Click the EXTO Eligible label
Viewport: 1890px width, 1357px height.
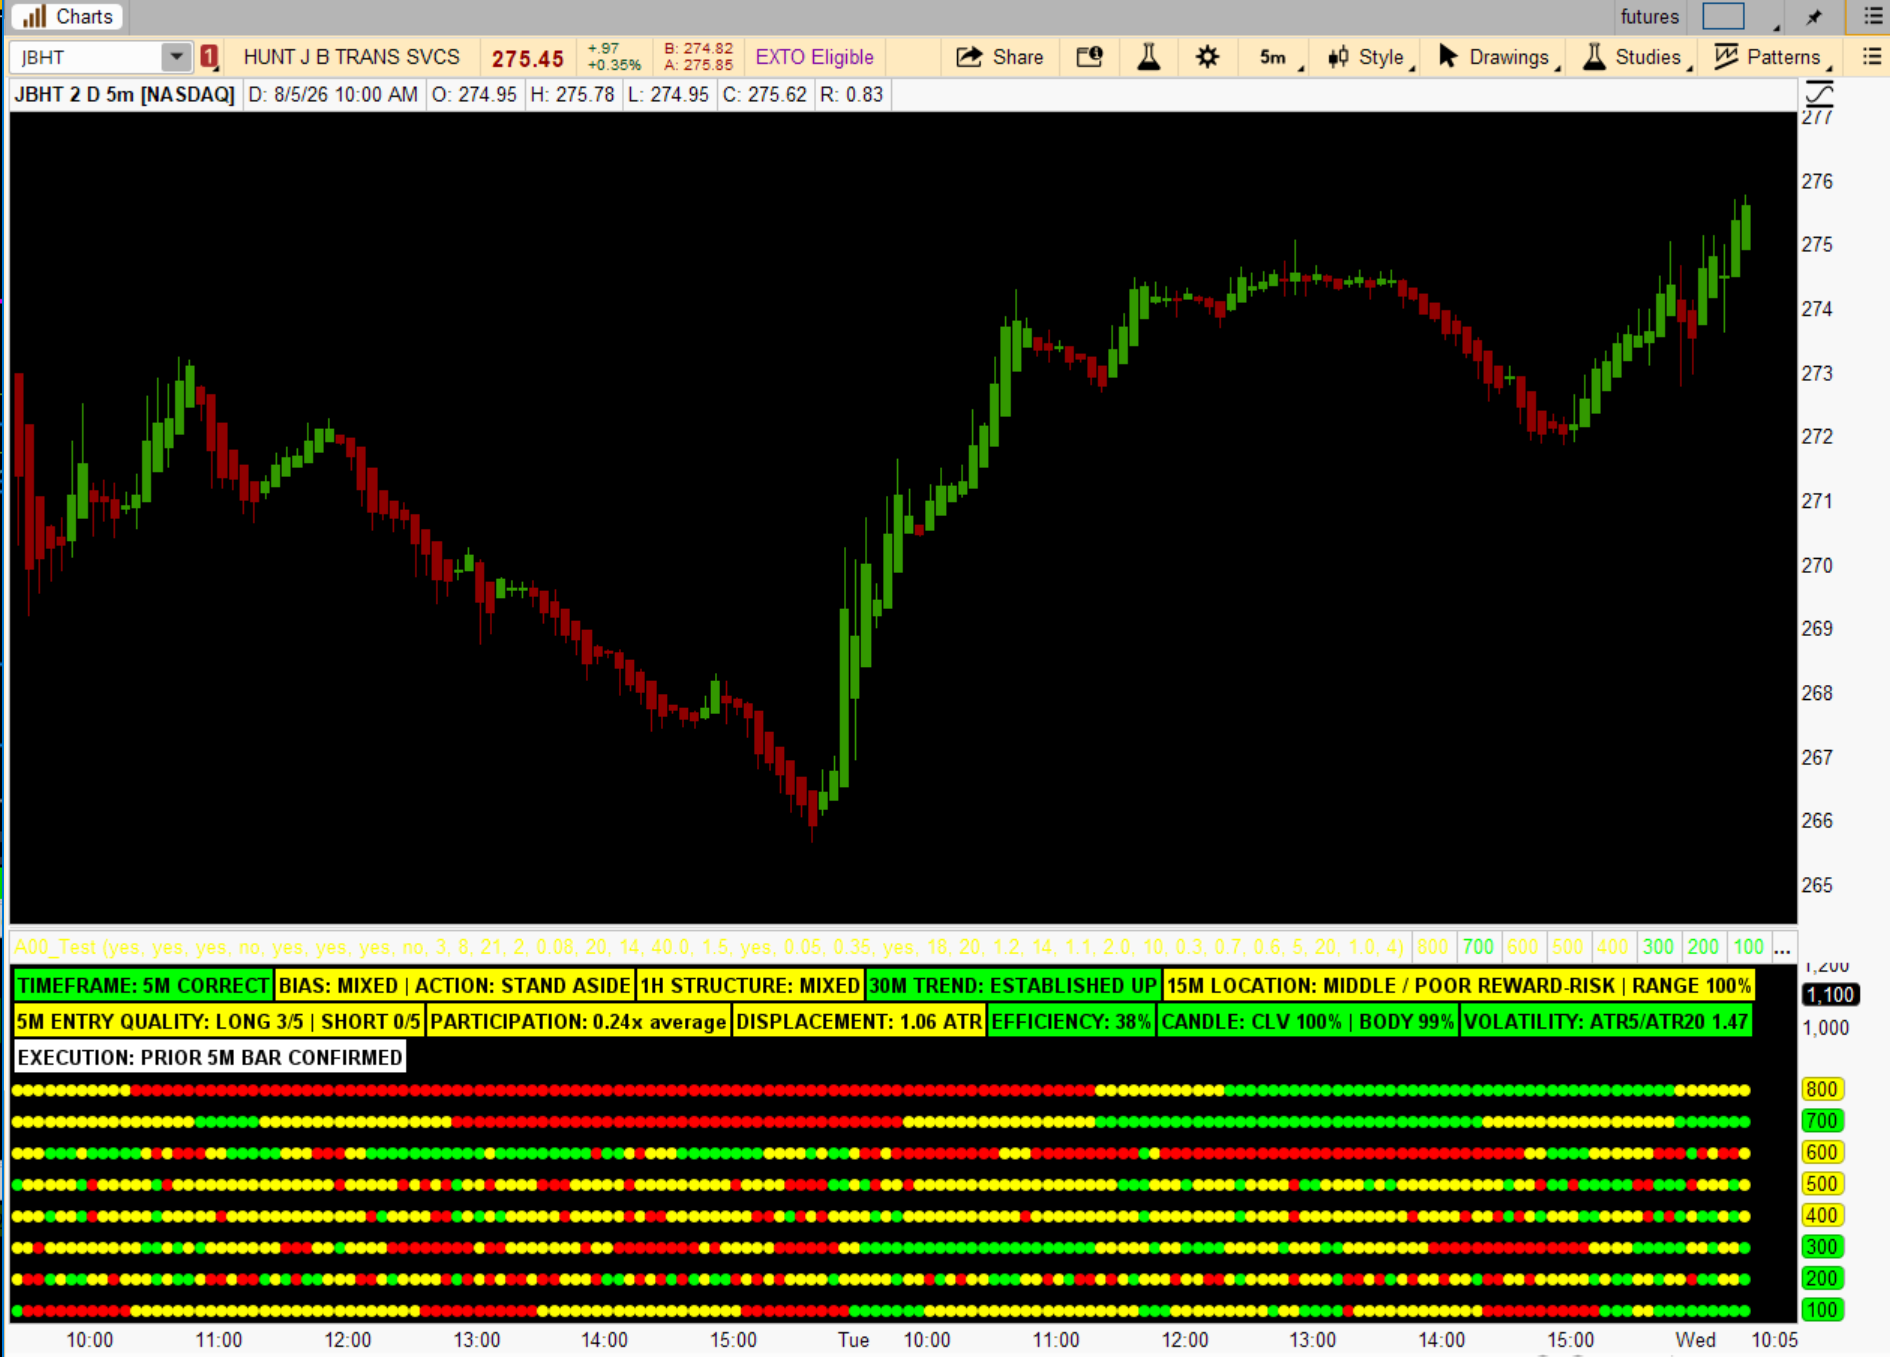click(x=814, y=57)
